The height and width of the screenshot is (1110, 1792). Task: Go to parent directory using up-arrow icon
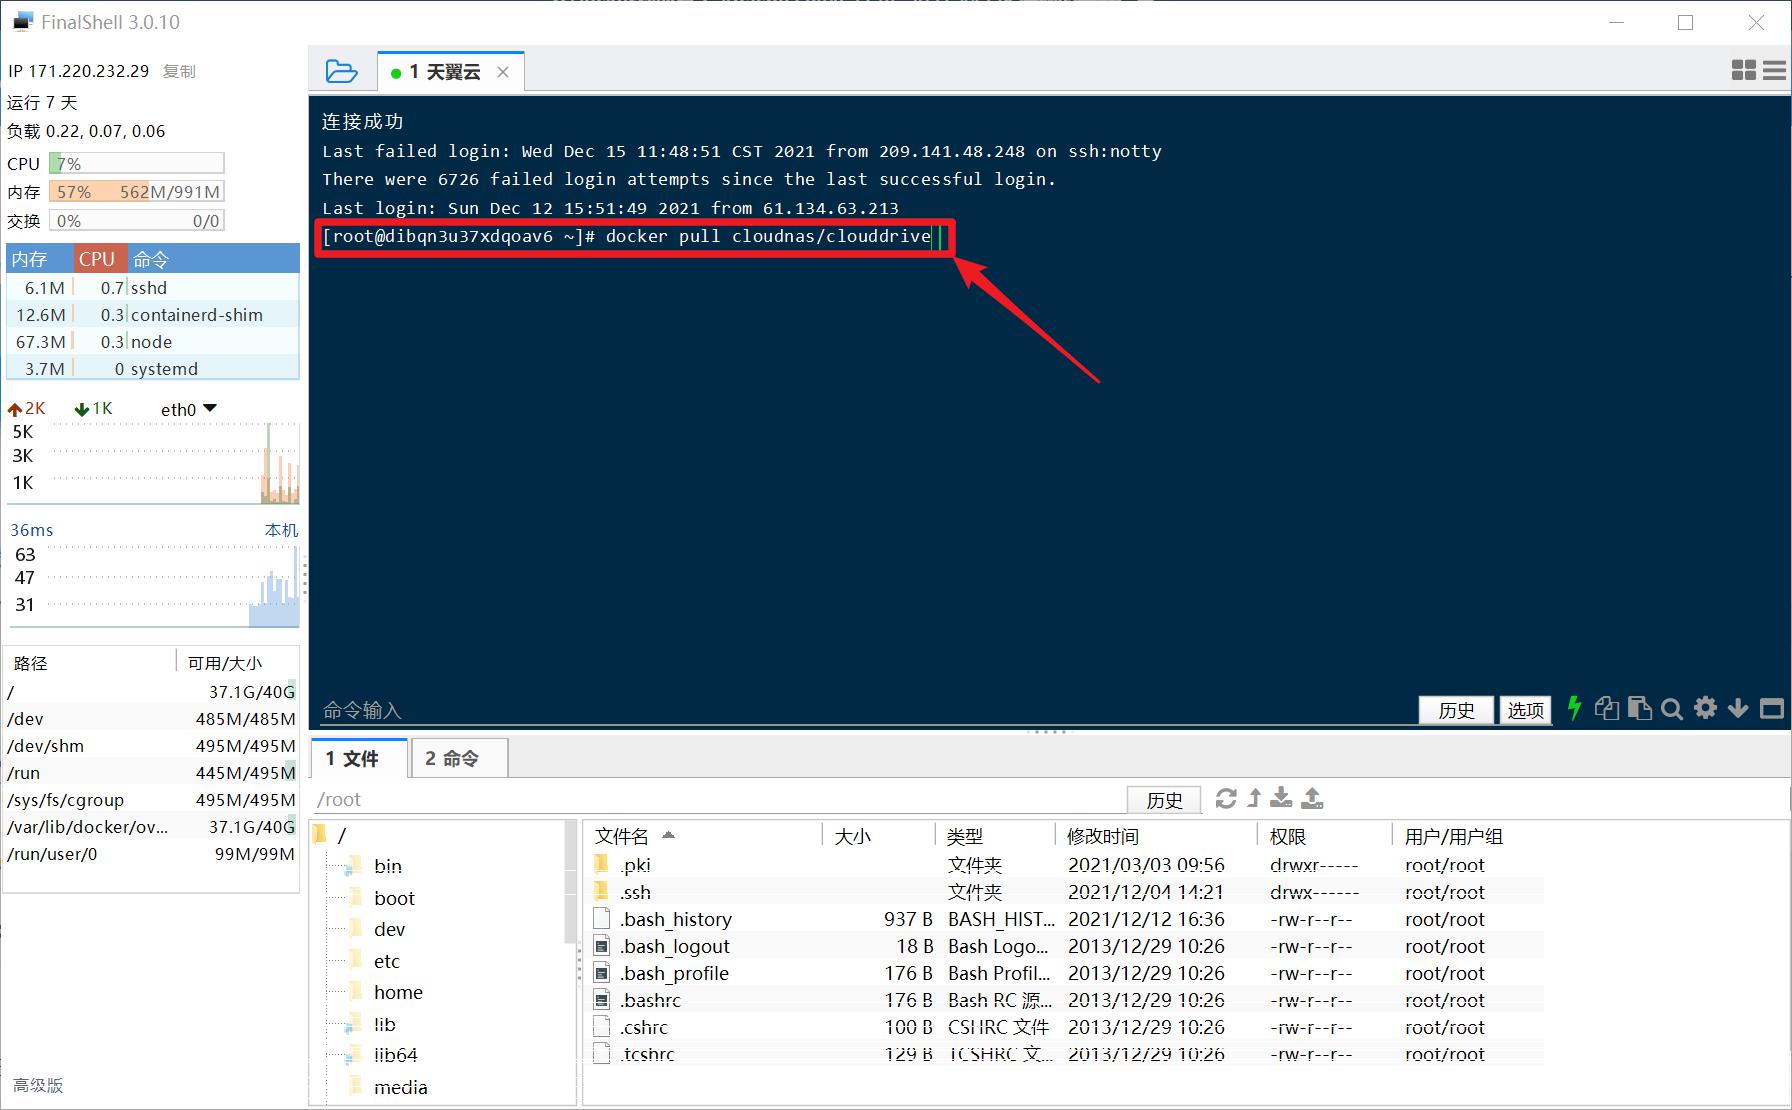(x=1253, y=798)
